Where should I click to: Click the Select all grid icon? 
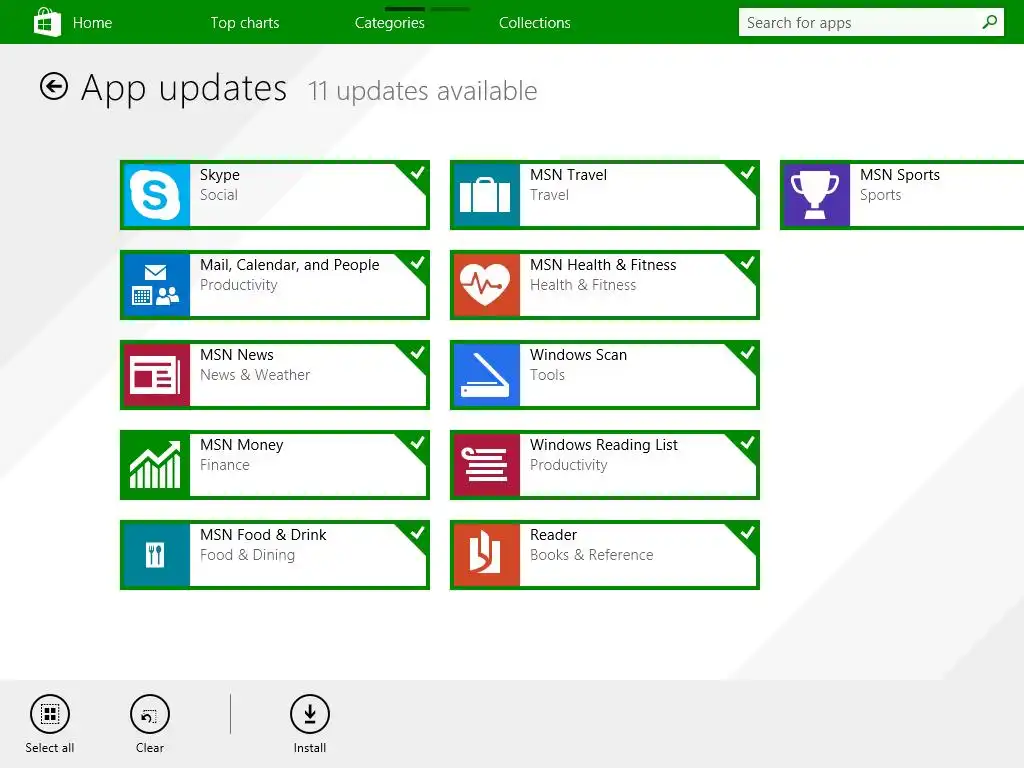[x=50, y=714]
